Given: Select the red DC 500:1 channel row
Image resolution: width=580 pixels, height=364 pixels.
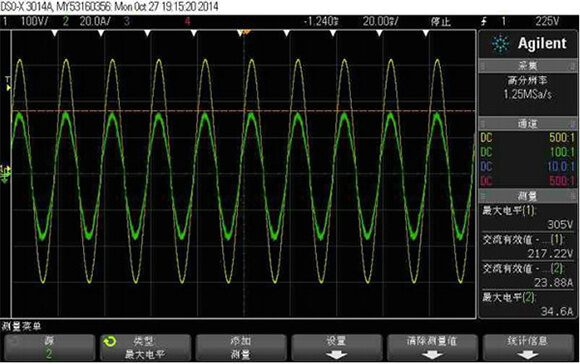Looking at the screenshot, I should coord(527,181).
